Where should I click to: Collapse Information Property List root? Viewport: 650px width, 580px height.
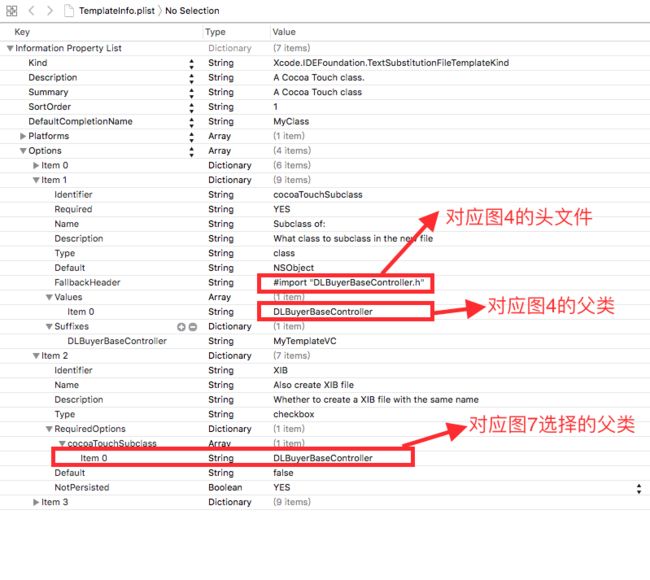(x=10, y=49)
